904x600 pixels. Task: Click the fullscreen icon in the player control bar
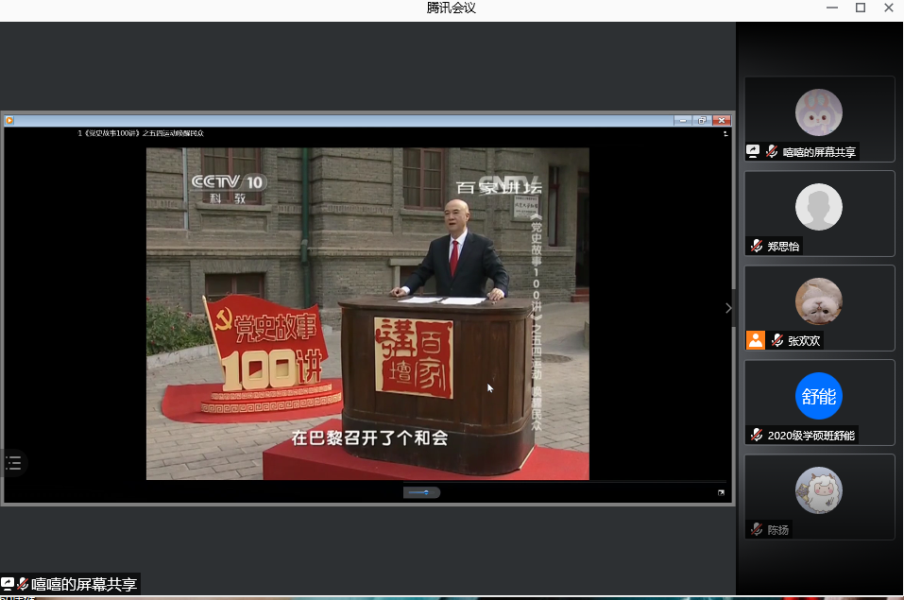[721, 492]
